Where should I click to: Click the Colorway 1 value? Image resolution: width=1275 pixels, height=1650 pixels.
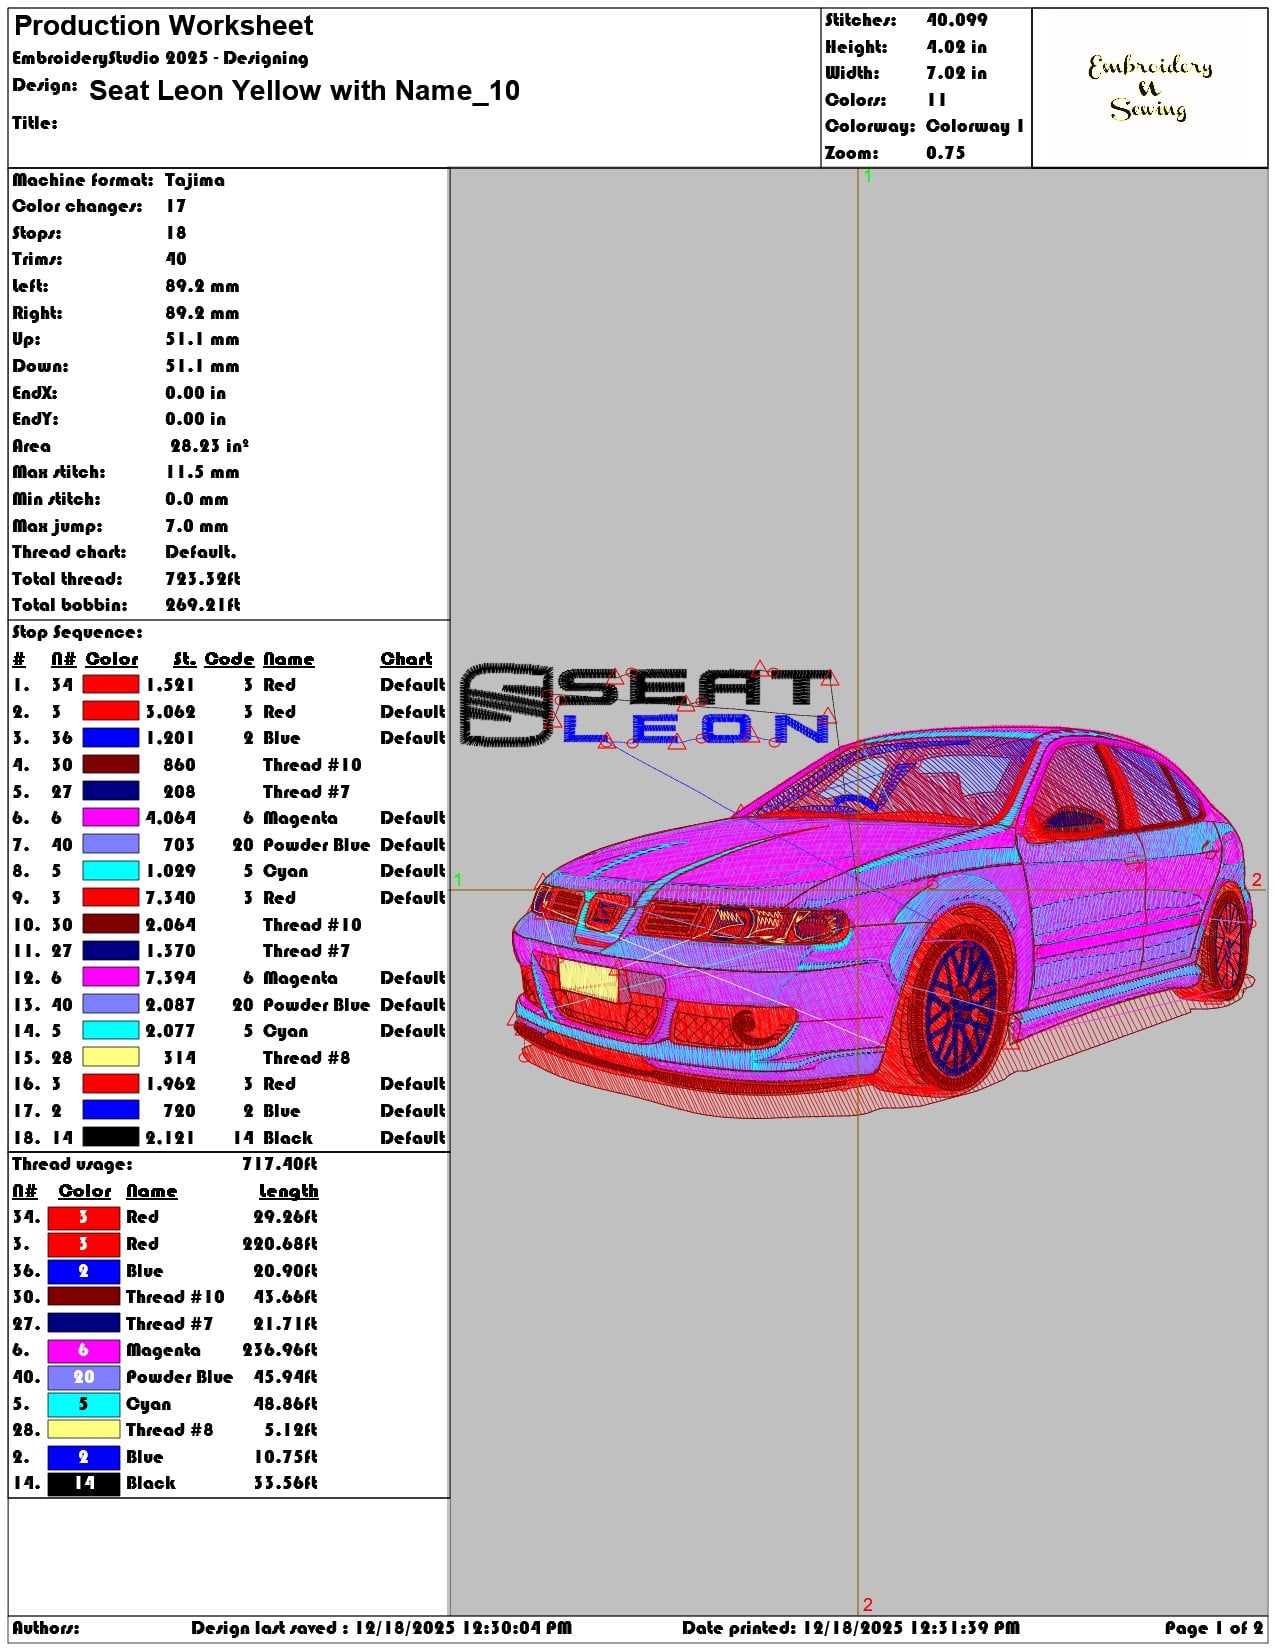coord(975,126)
